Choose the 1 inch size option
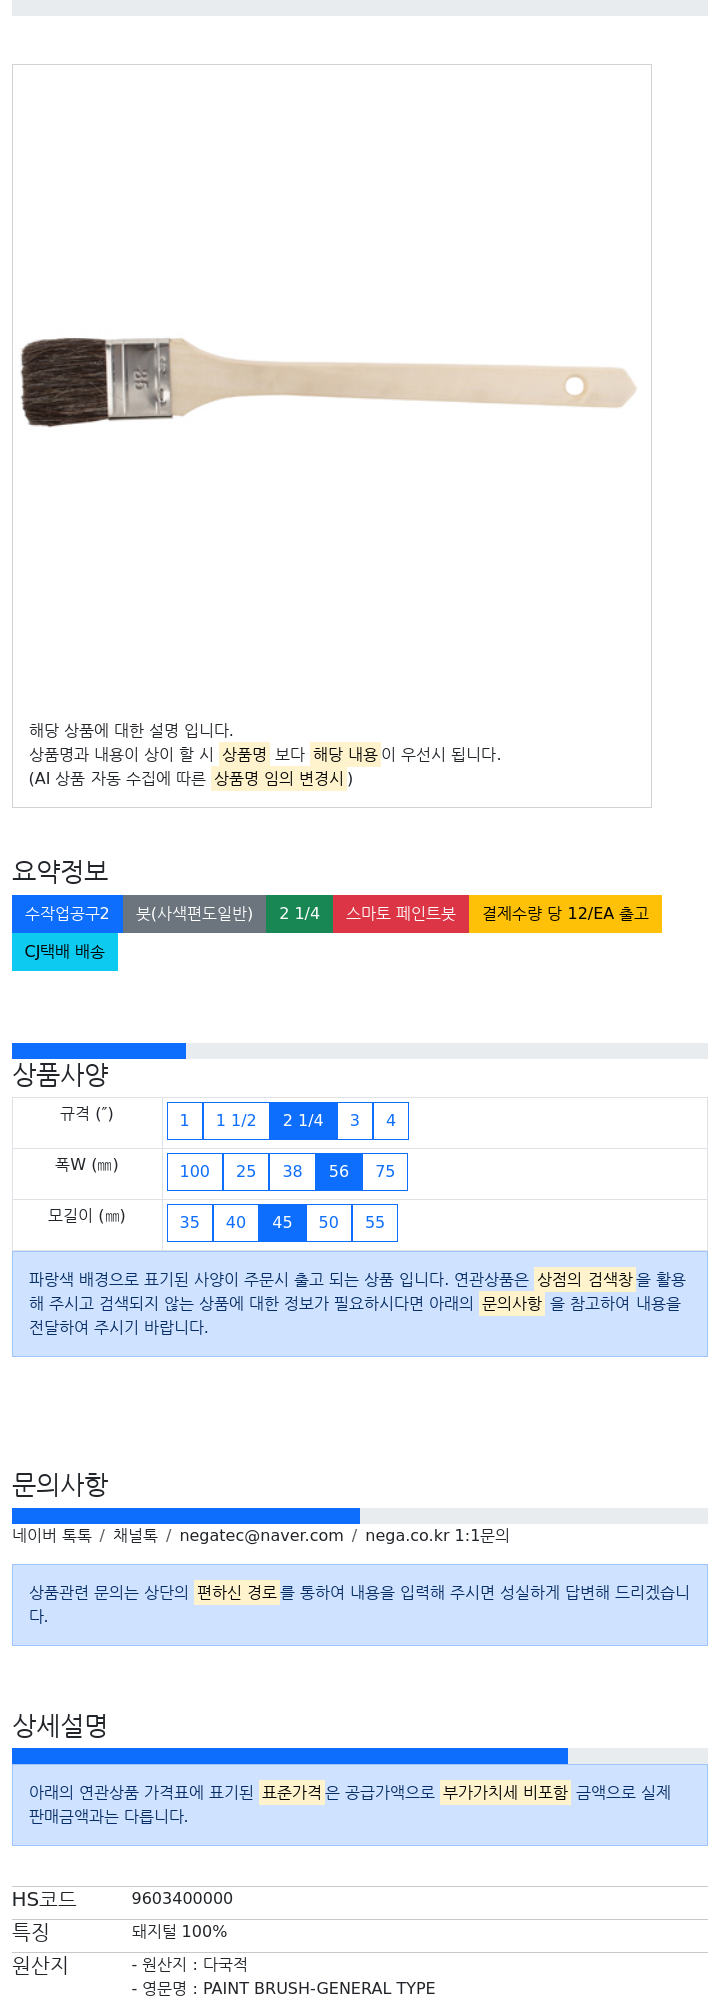 (x=185, y=1121)
